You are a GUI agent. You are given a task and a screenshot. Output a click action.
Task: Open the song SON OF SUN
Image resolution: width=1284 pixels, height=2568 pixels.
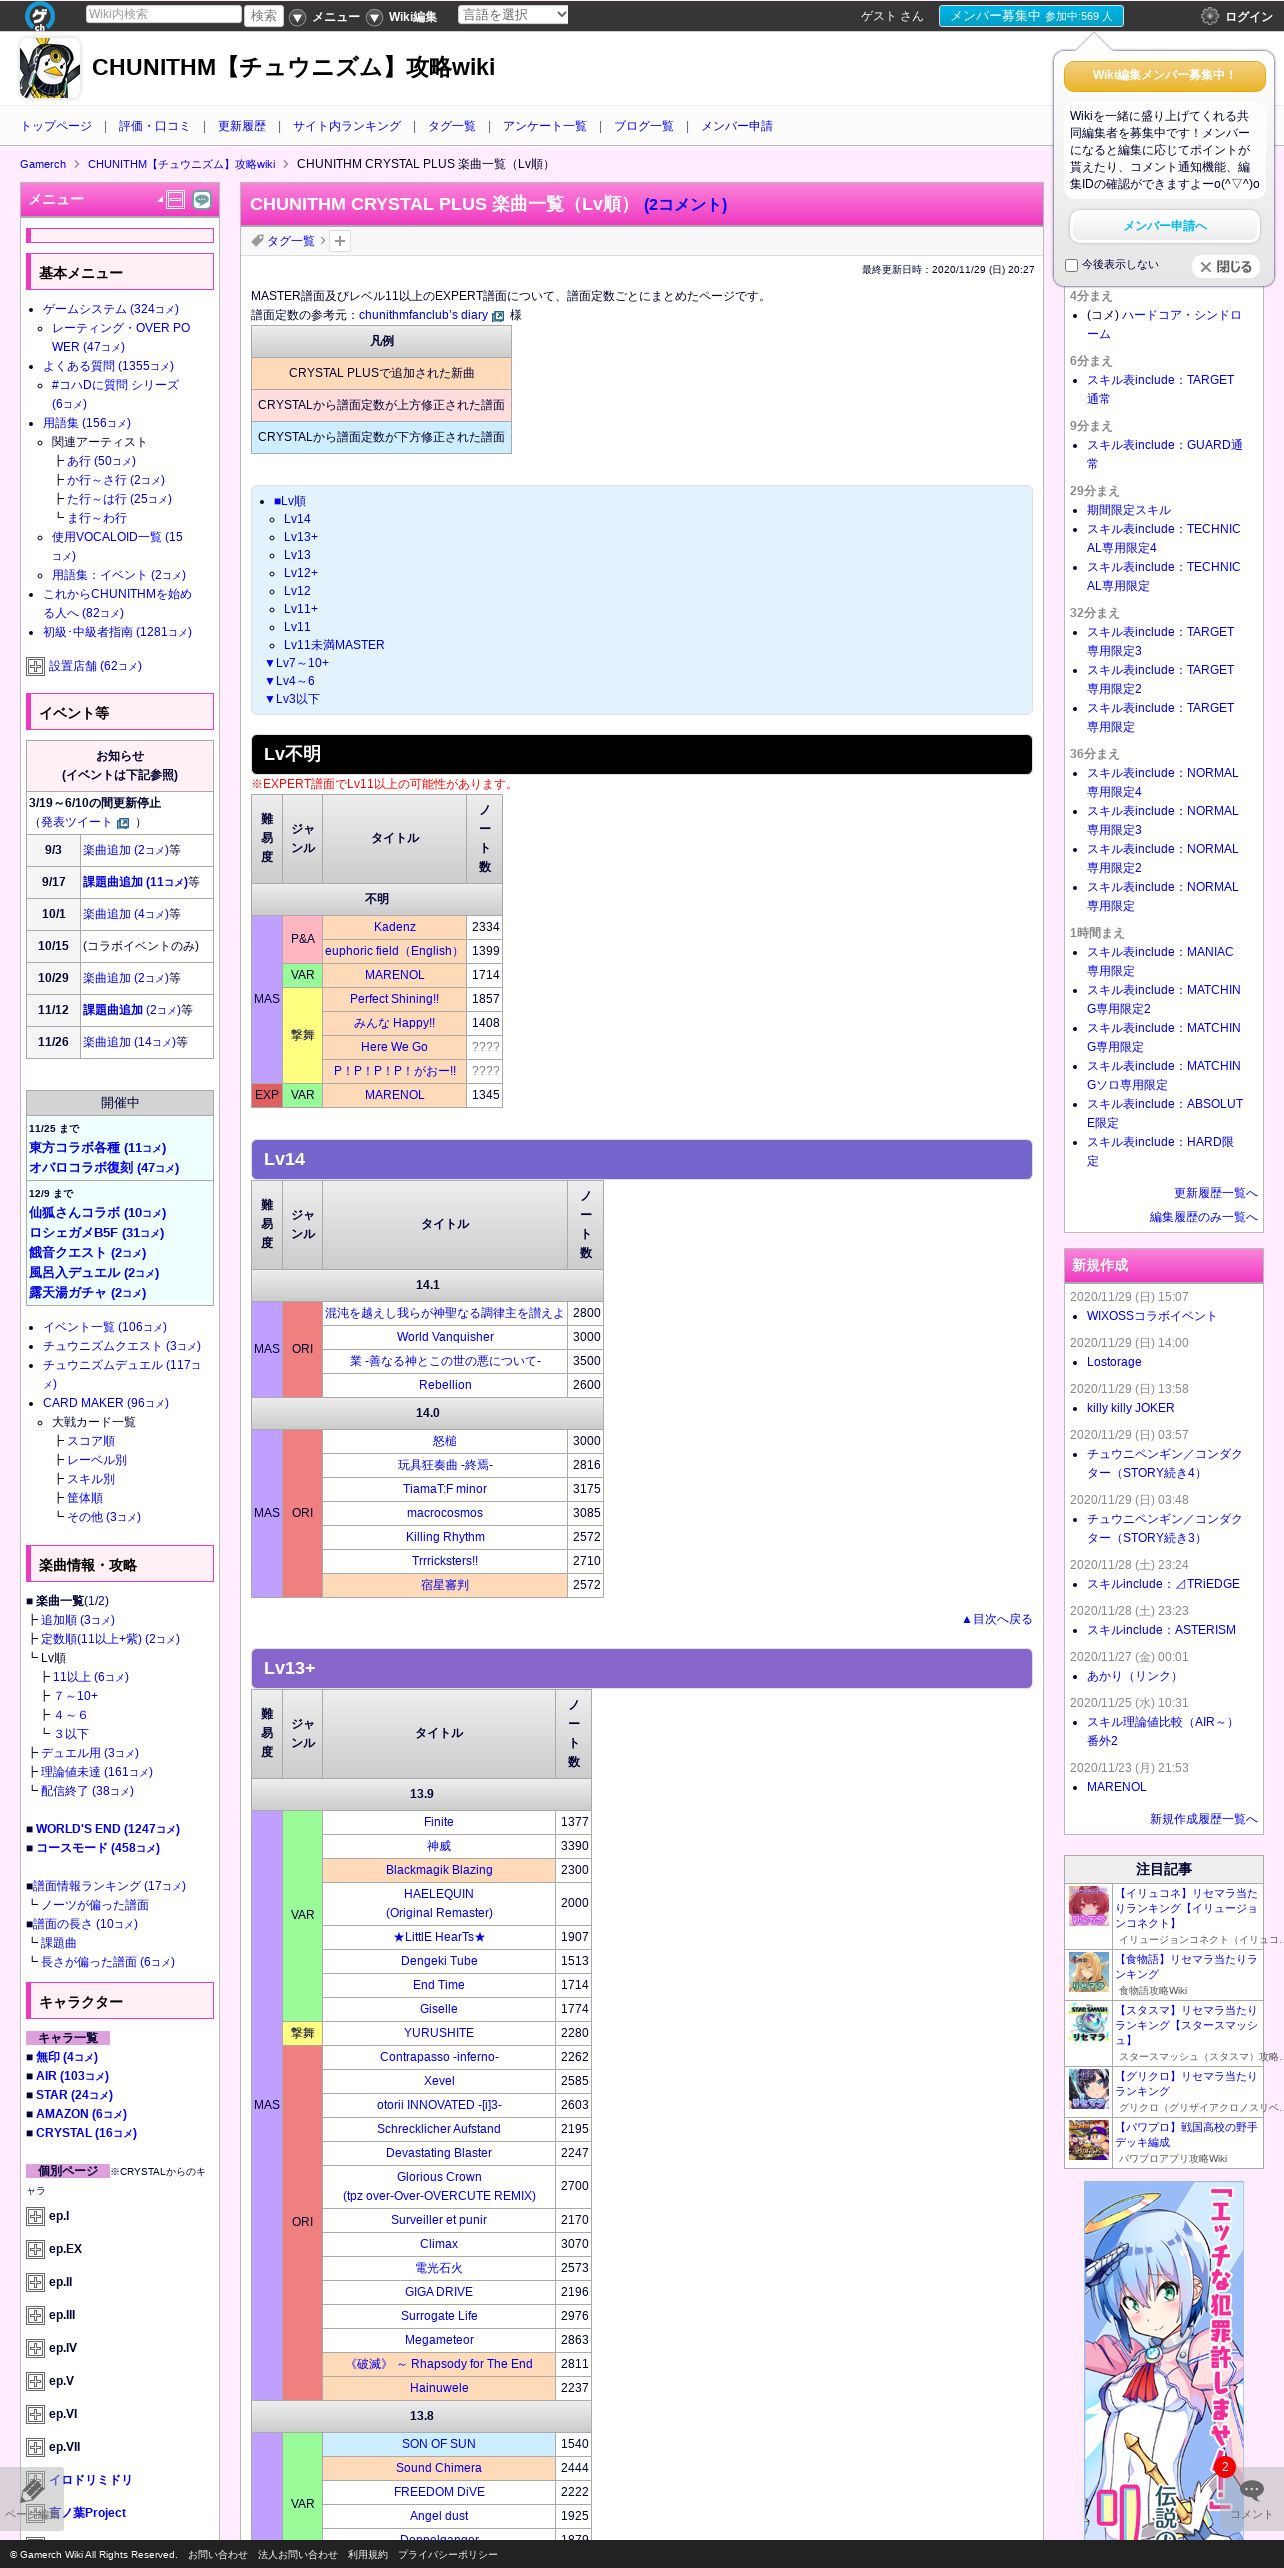[438, 2444]
